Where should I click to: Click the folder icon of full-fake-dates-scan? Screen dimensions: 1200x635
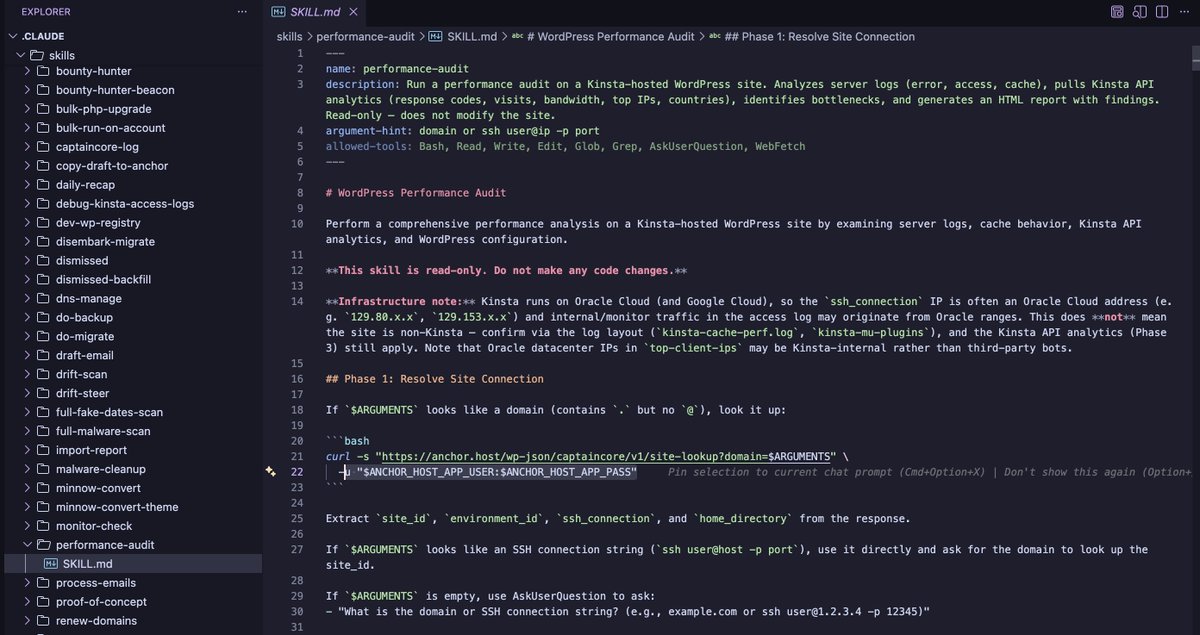43,412
